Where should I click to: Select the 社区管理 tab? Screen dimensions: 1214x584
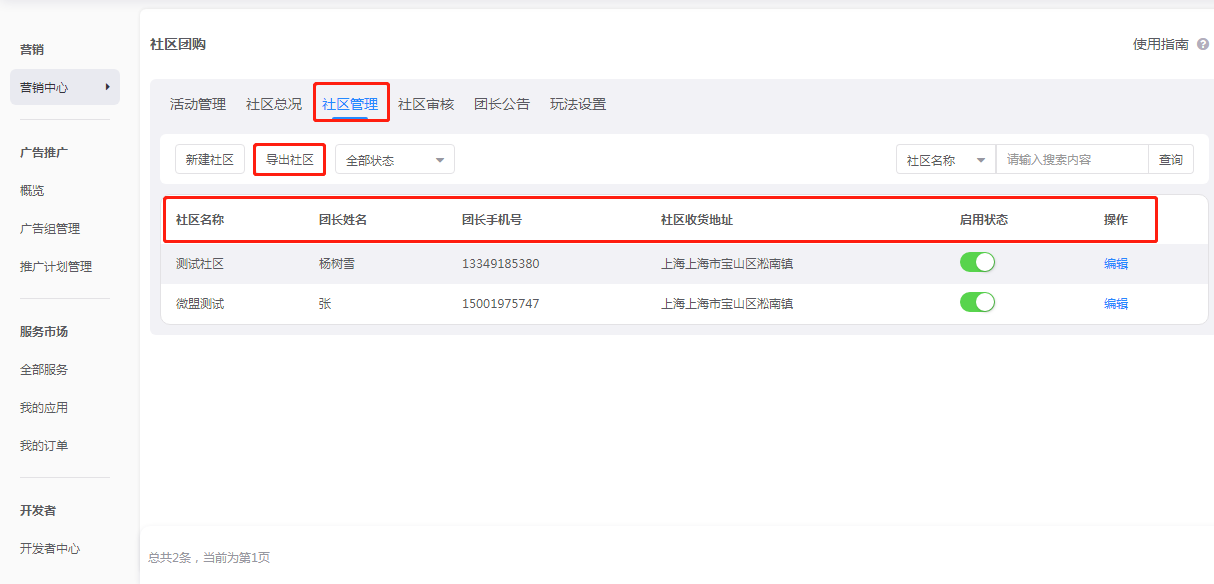(x=350, y=104)
